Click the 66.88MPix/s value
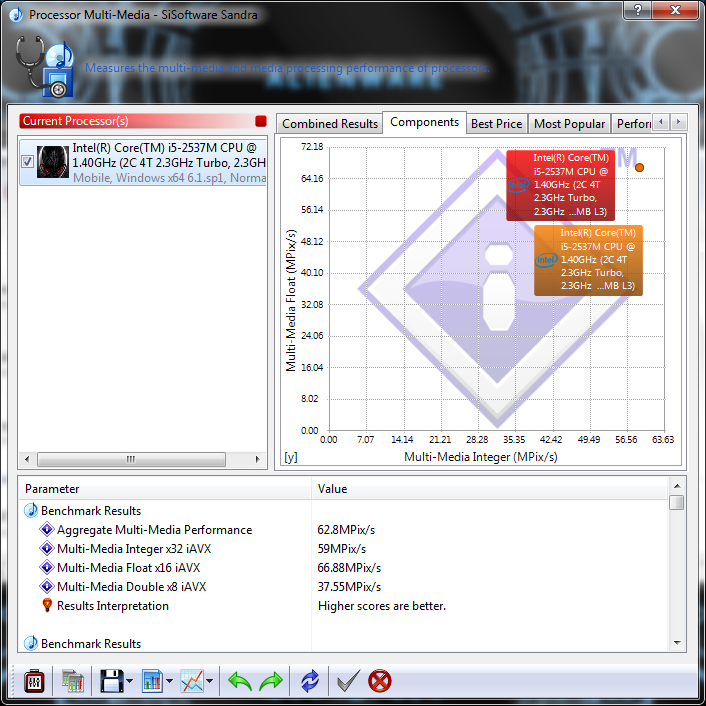Screen dimensions: 706x706 [x=349, y=568]
